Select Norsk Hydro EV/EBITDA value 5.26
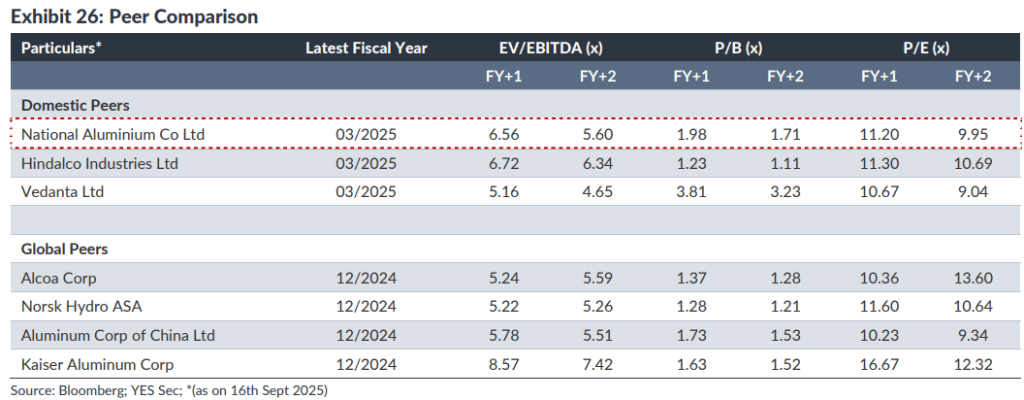The image size is (1024, 400). pos(598,307)
